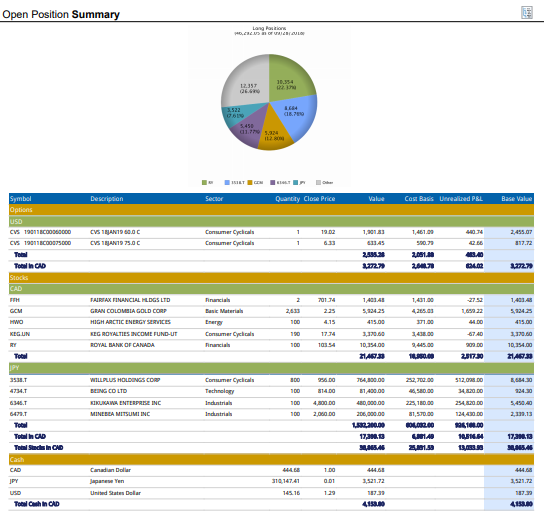Click the 4734.T symbol cell

coord(18,391)
